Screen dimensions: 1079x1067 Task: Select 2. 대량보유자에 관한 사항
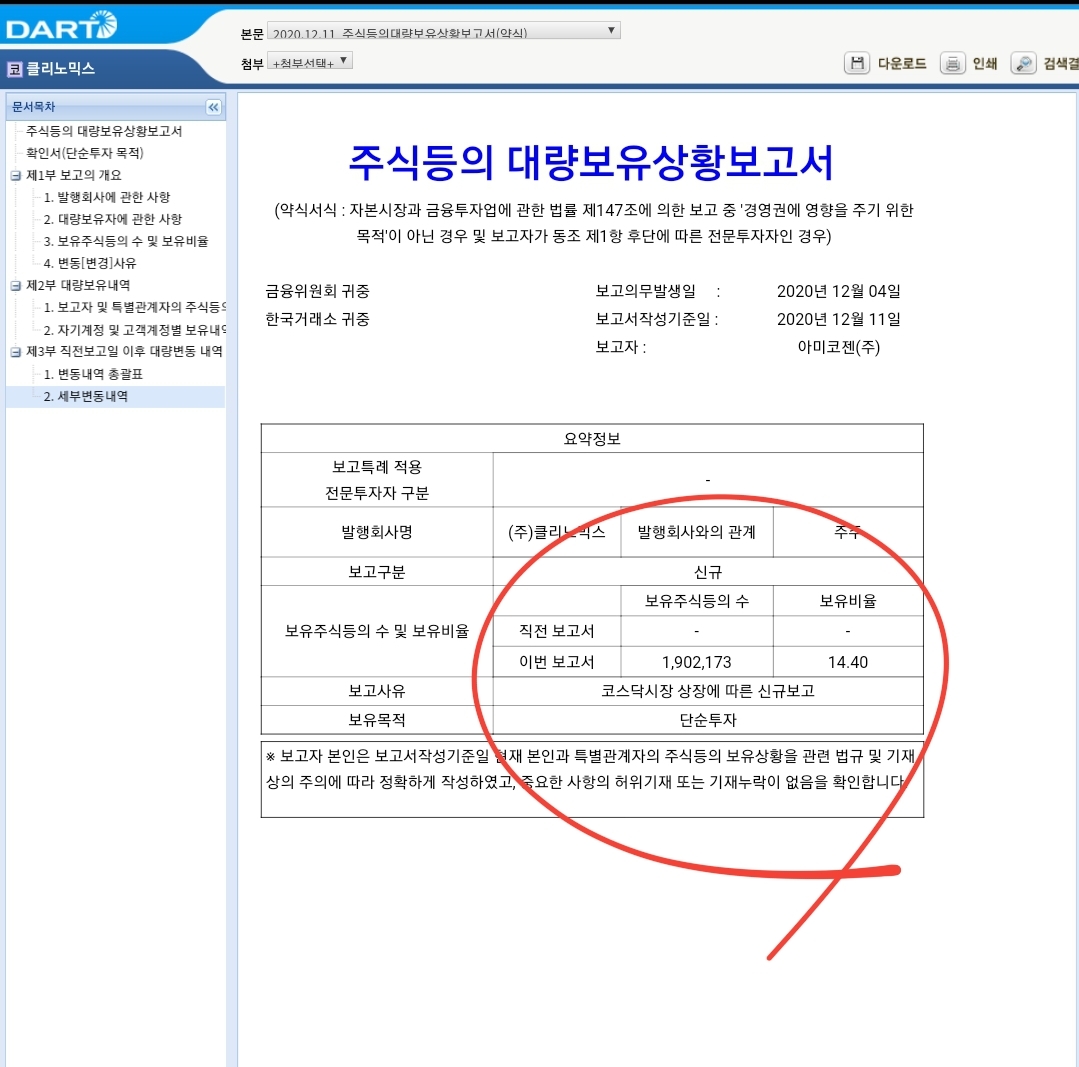[113, 219]
